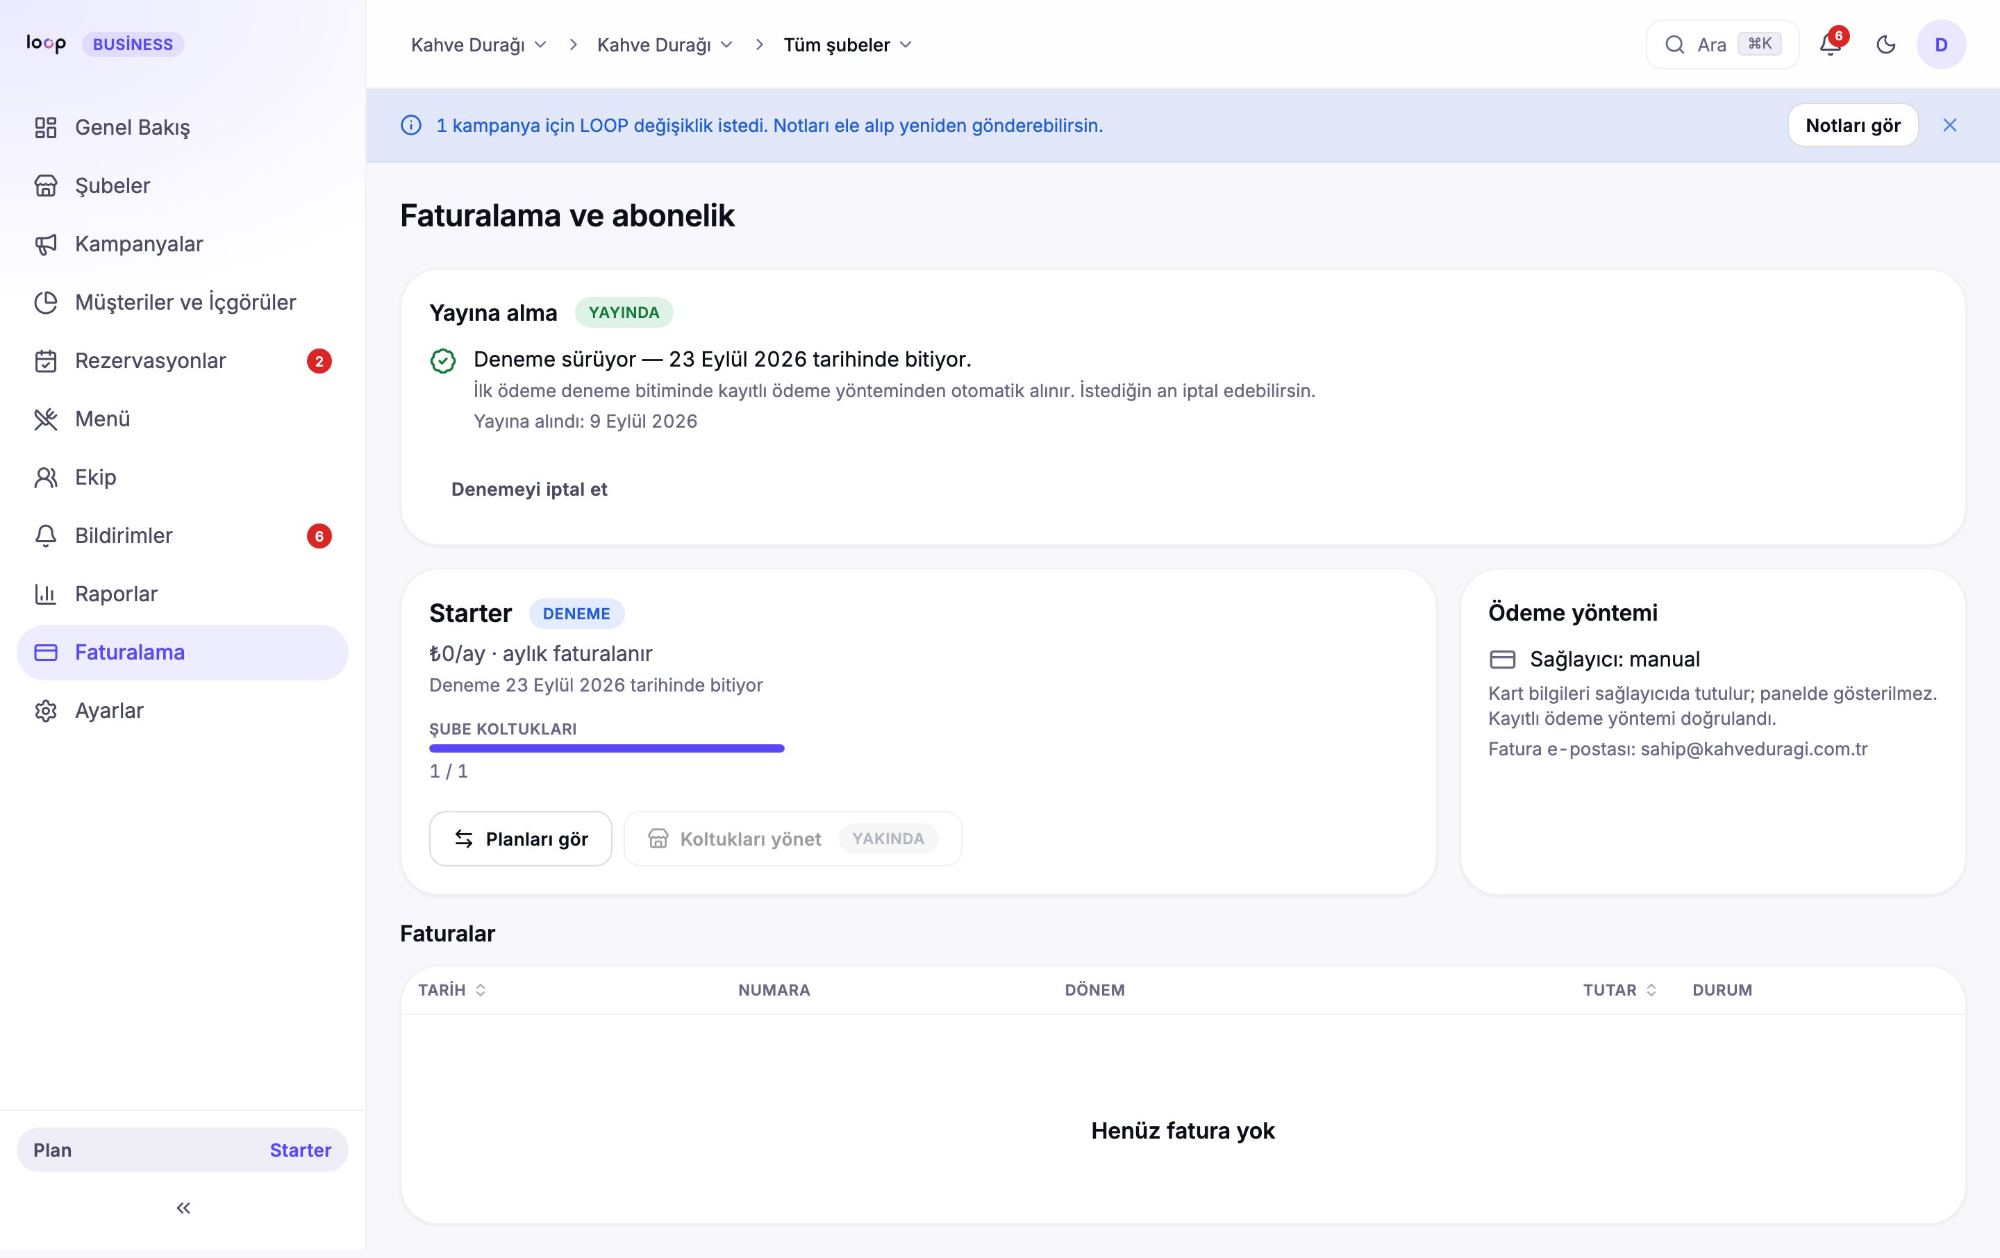Image resolution: width=2000 pixels, height=1258 pixels.
Task: Click the swap arrows icon on Planları gör
Action: point(464,838)
